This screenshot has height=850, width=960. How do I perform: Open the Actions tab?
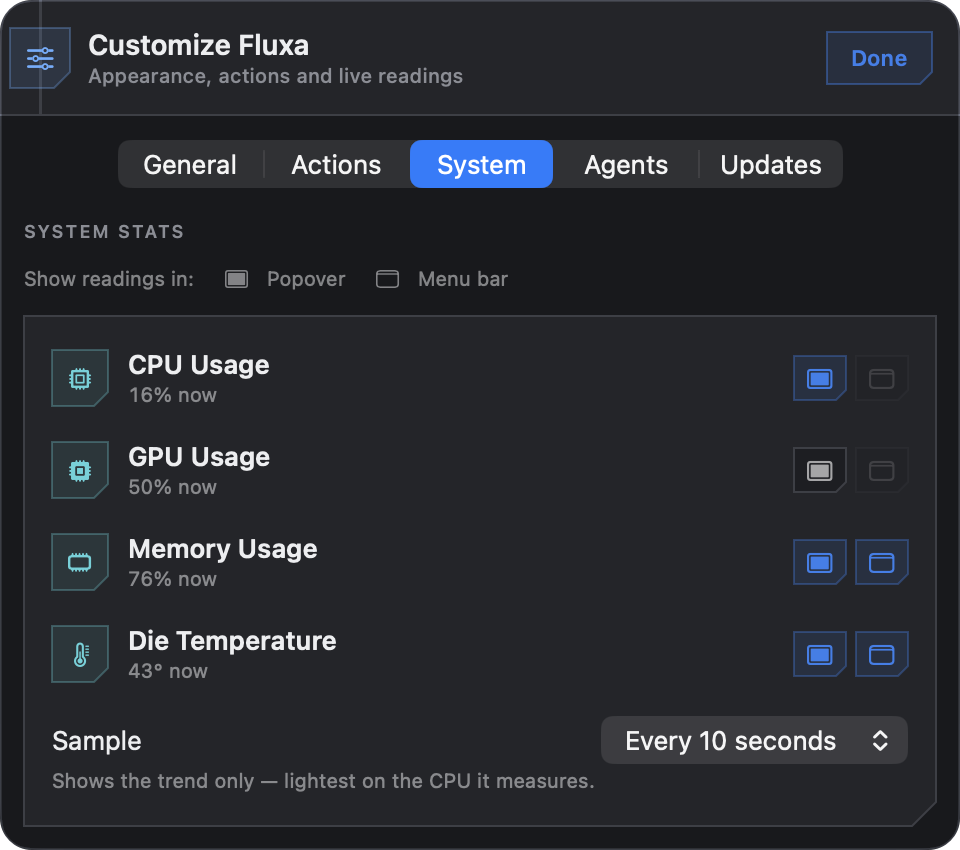click(x=336, y=164)
